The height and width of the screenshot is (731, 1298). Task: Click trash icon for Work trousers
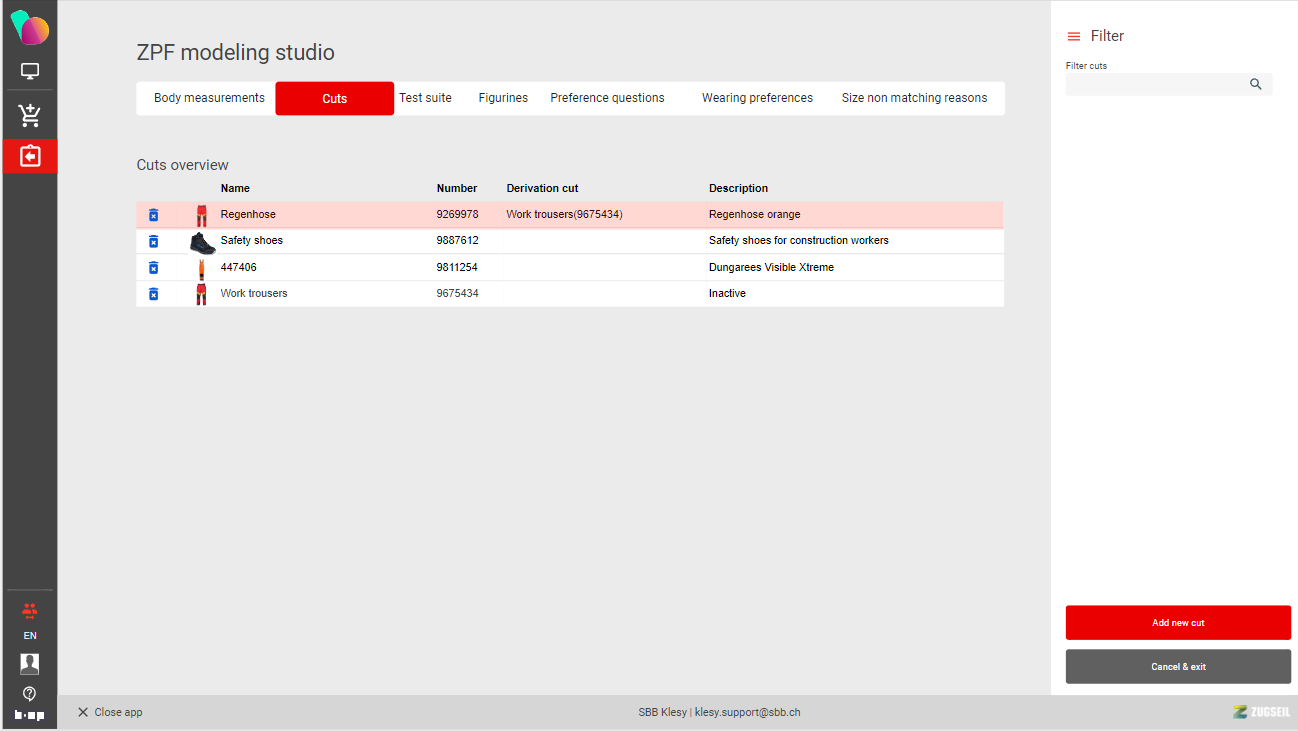pyautogui.click(x=153, y=294)
